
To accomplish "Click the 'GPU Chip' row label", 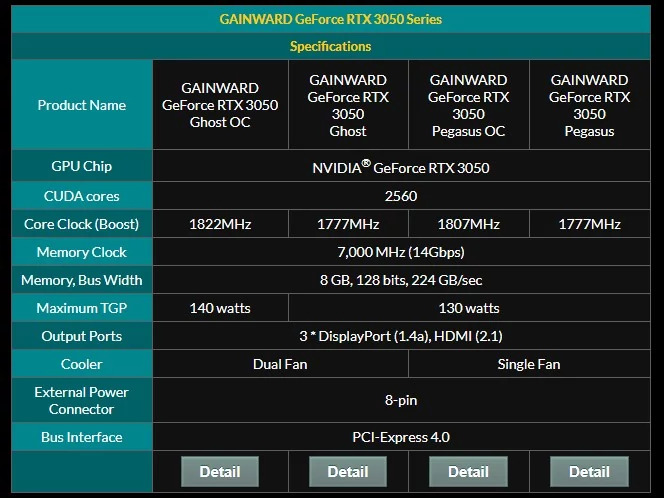I will click(x=82, y=166).
